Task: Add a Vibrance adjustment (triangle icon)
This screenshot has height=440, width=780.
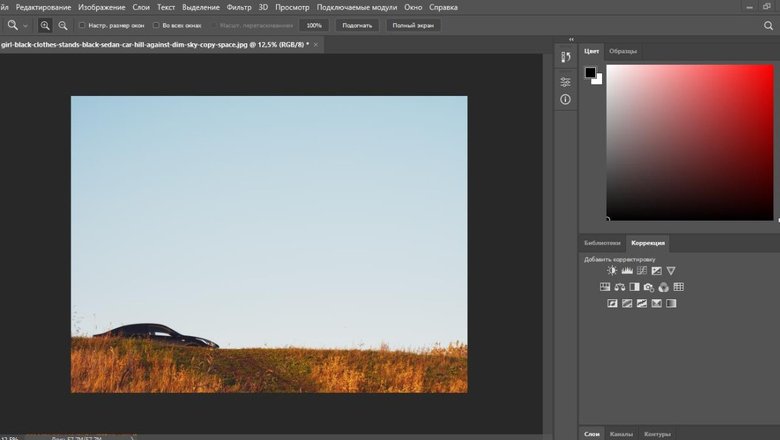Action: pos(671,270)
